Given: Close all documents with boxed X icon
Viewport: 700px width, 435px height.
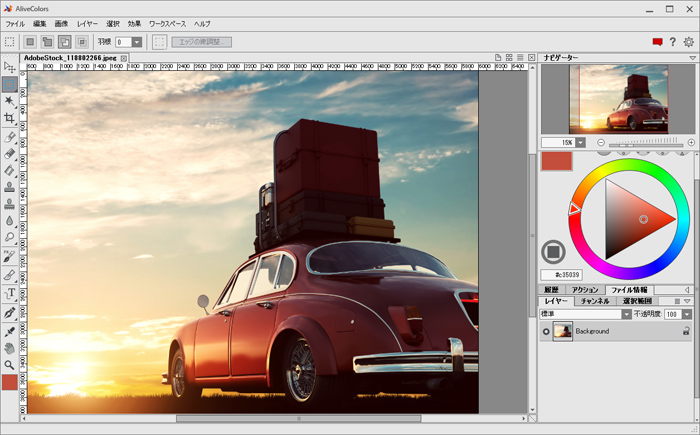Looking at the screenshot, I should (x=531, y=58).
